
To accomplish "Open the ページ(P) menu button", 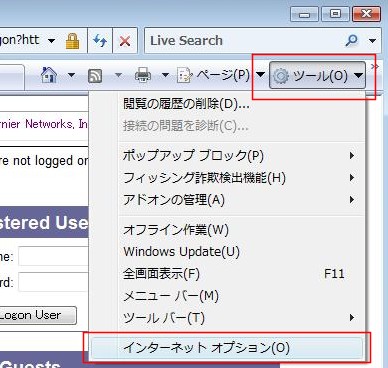I will coord(221,75).
